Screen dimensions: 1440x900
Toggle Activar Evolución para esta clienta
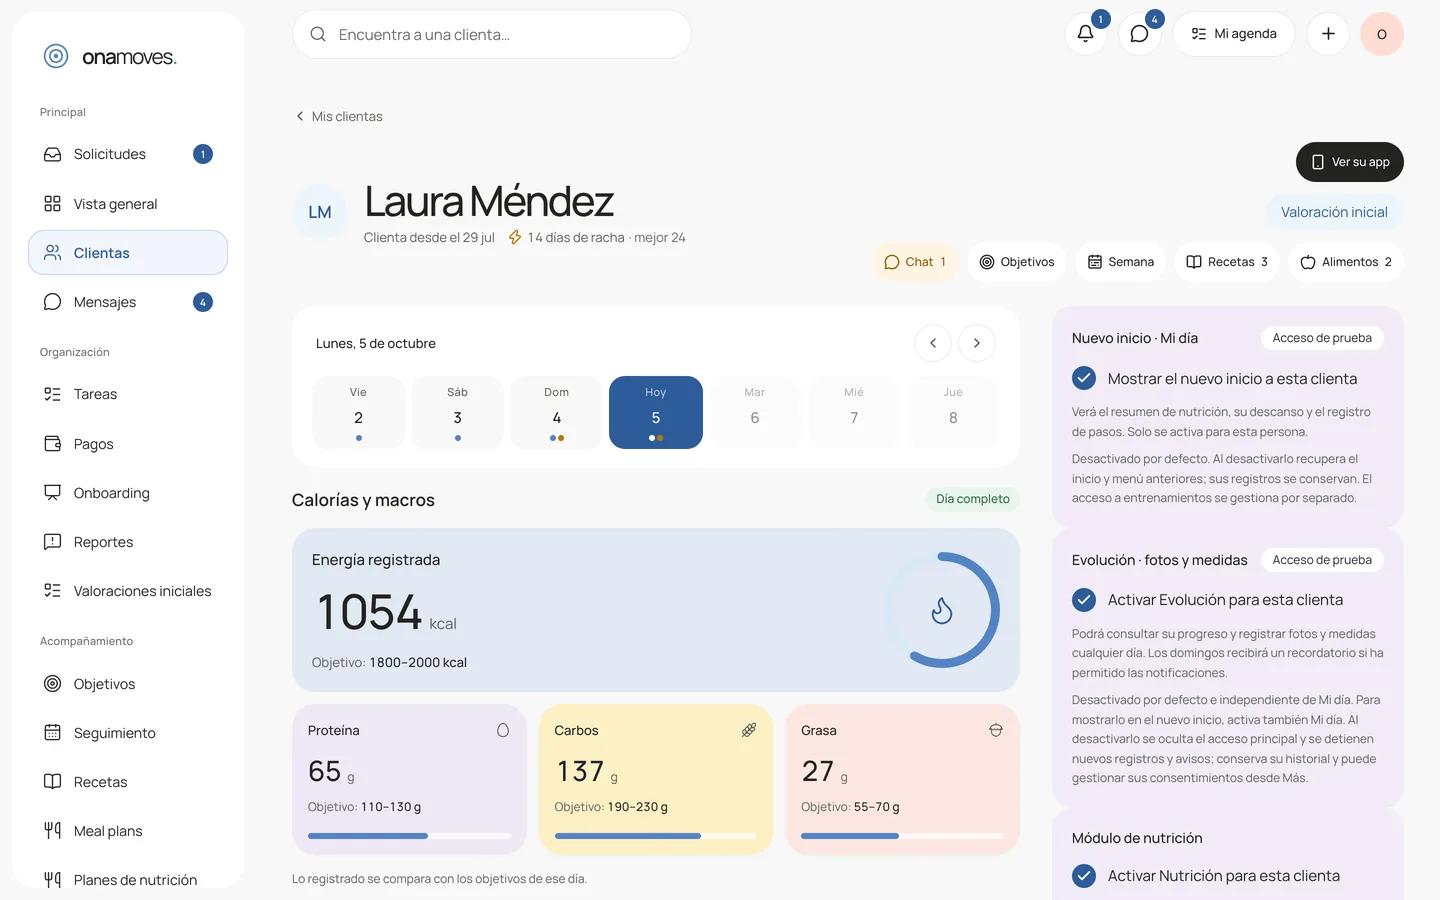1084,600
